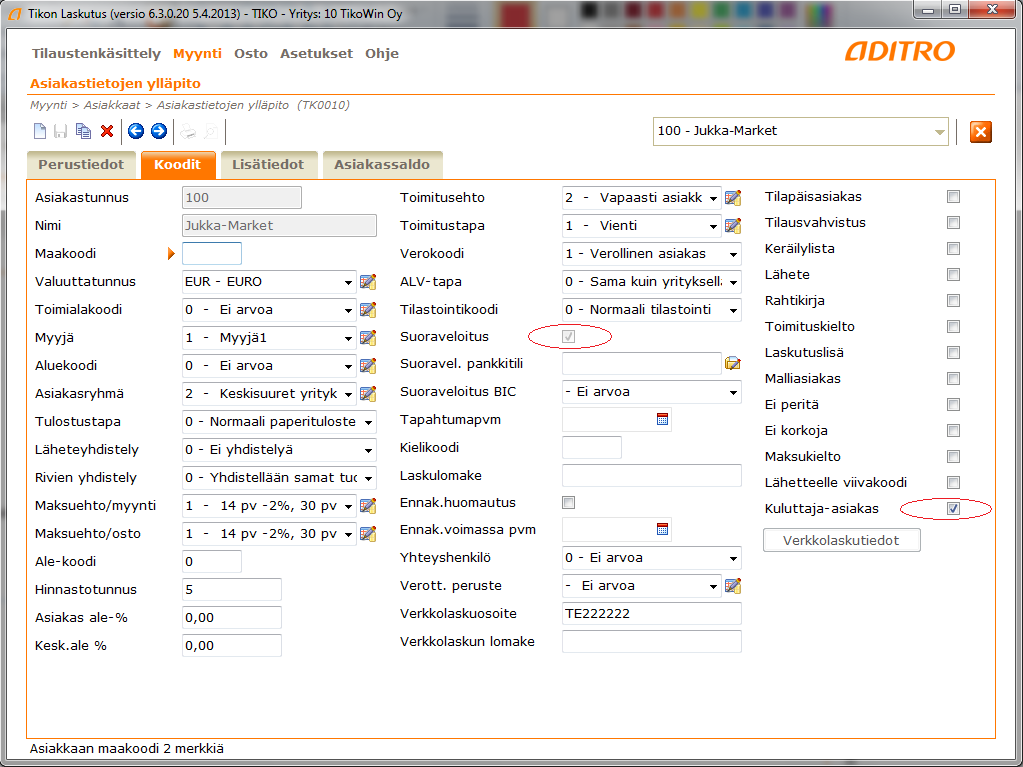Click the Verkkolaskuosoite field TE222222
The width and height of the screenshot is (1023, 767).
pos(652,614)
